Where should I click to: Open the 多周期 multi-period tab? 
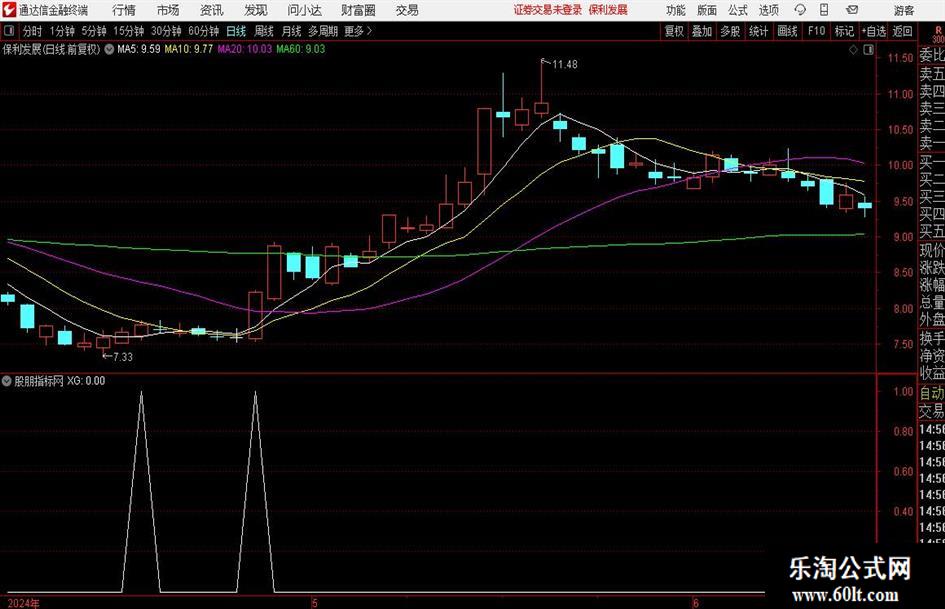pyautogui.click(x=323, y=31)
